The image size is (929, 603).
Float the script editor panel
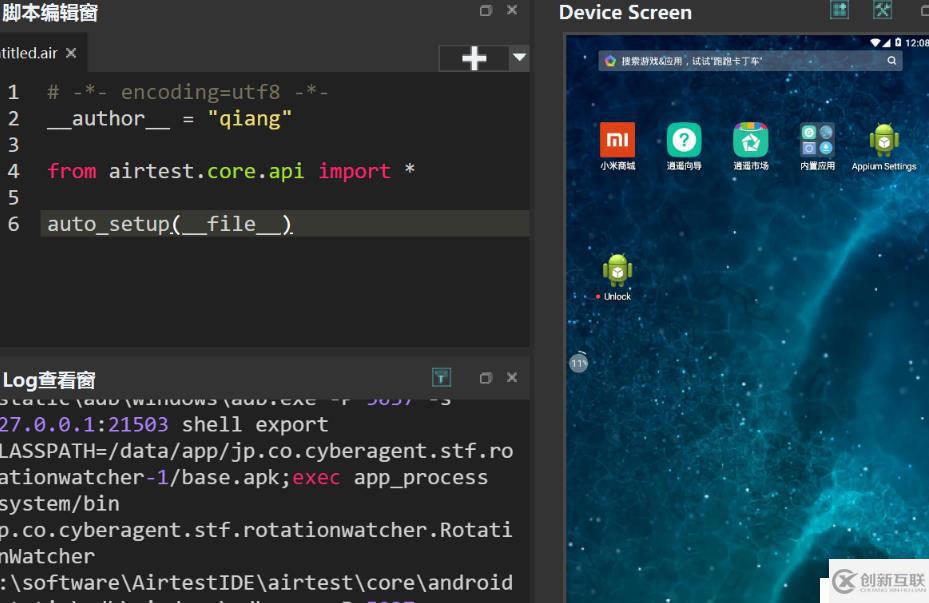pyautogui.click(x=486, y=11)
